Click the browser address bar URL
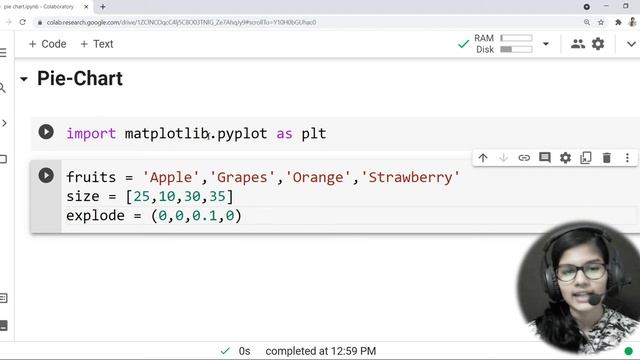 (181, 22)
